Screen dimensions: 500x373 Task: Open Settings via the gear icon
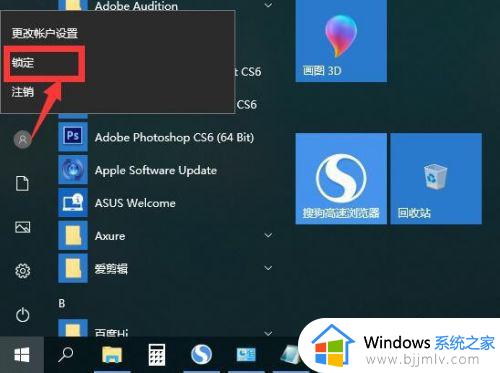pos(23,271)
